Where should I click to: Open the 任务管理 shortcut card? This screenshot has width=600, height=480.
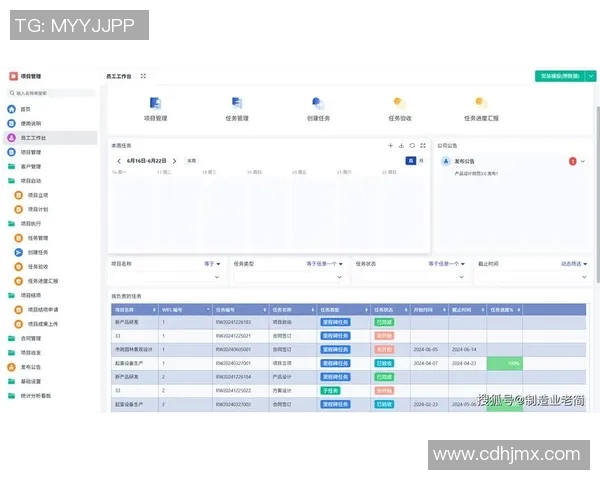click(237, 109)
